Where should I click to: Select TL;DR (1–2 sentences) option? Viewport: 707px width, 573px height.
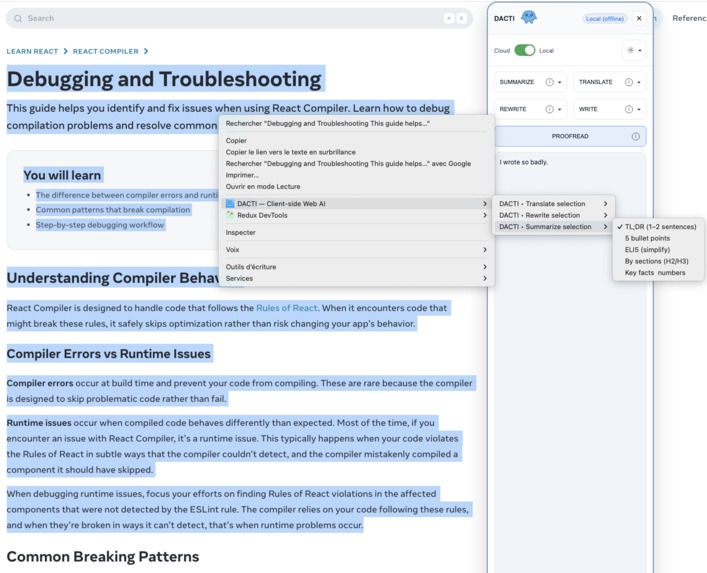point(658,227)
